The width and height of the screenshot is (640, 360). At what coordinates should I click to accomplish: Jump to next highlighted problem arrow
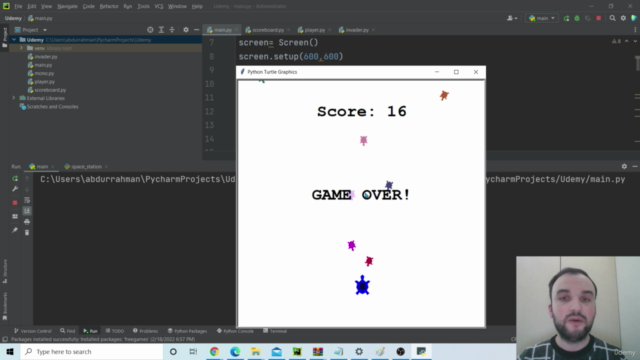[635, 41]
